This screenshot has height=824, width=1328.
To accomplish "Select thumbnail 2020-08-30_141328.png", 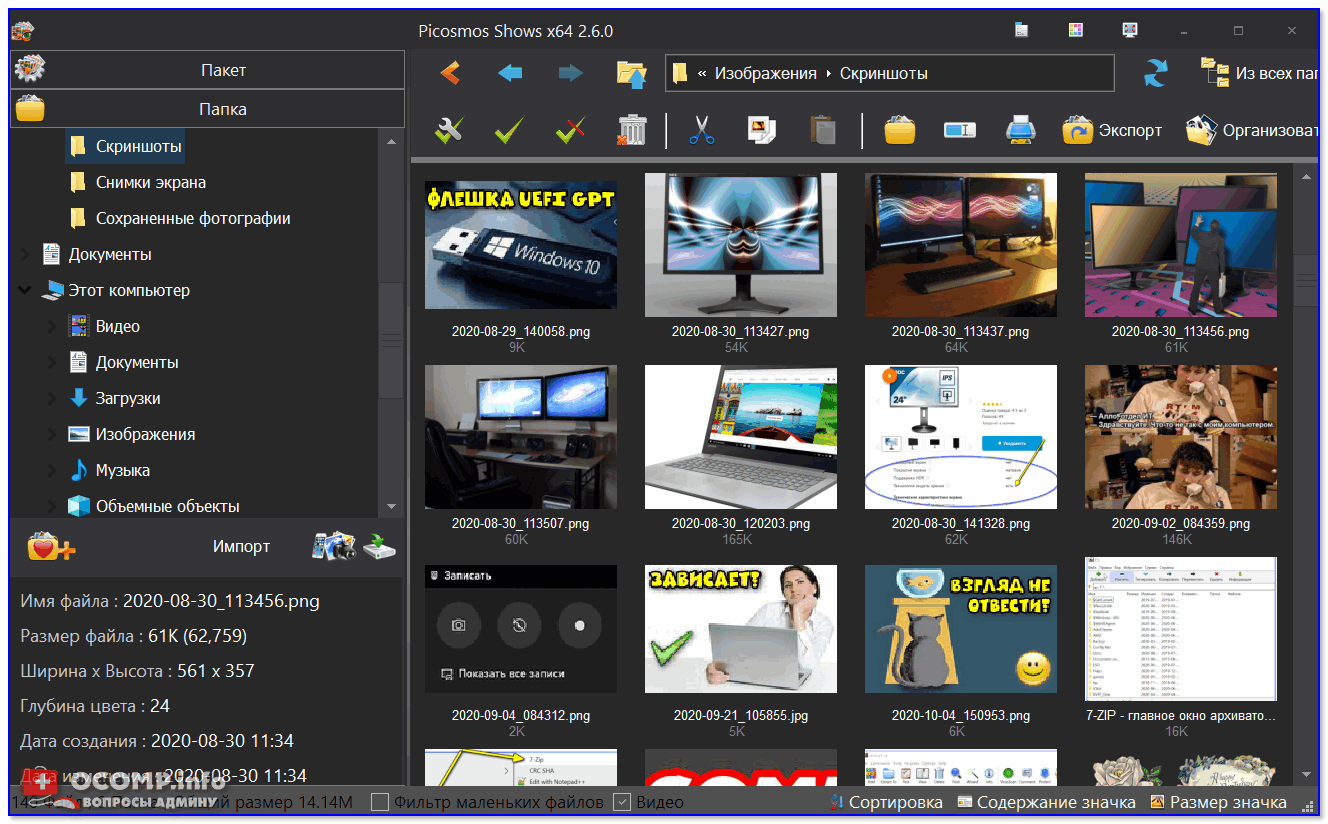I will 960,437.
